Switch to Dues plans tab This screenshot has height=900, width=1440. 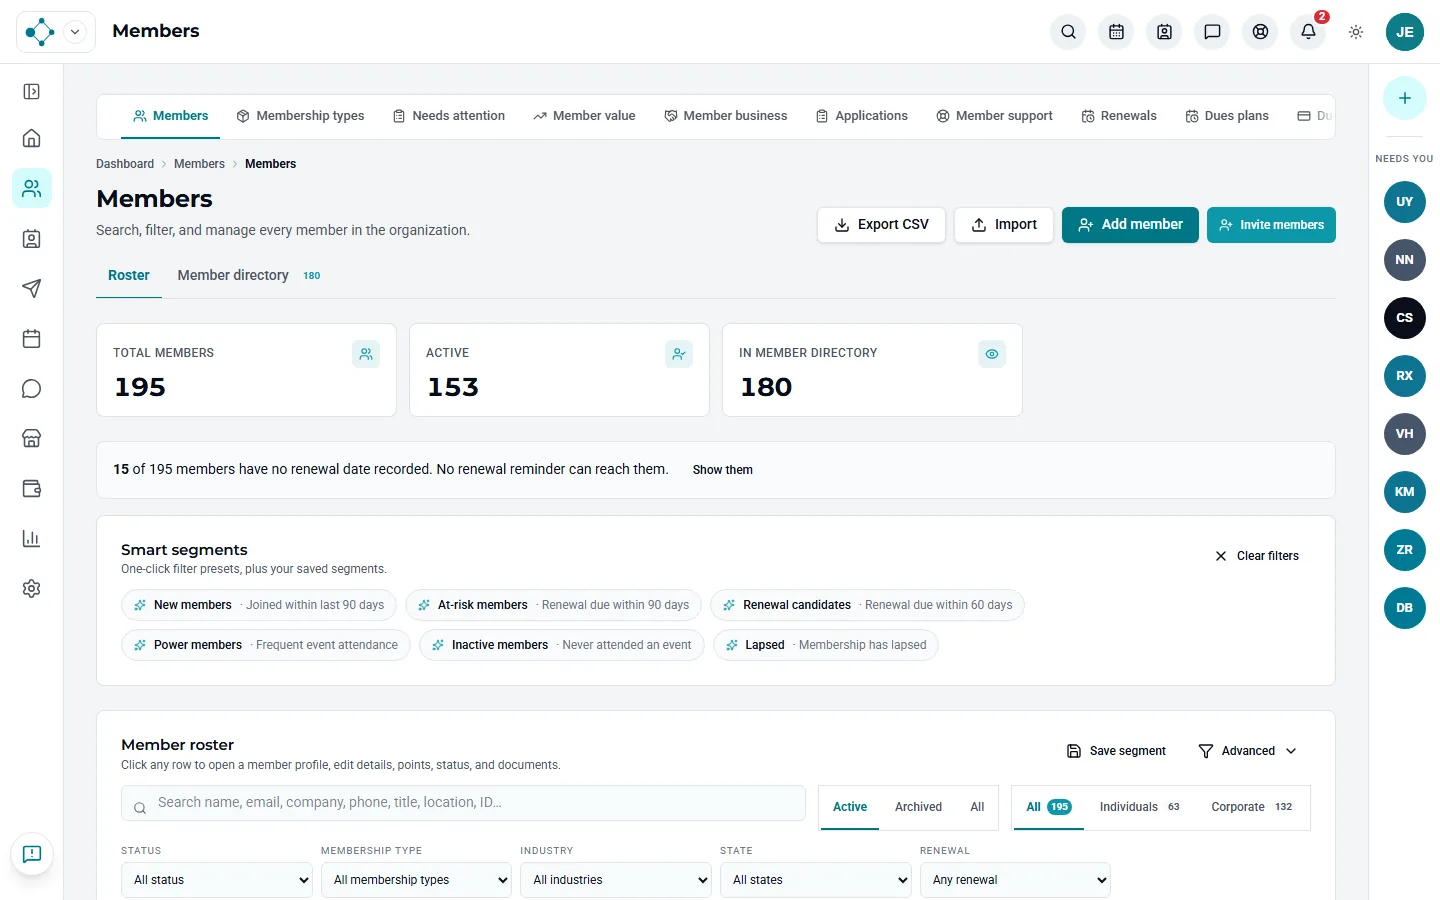1227,116
